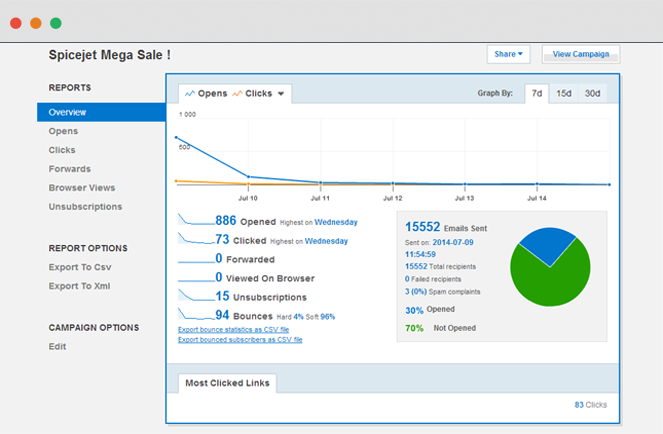The image size is (663, 434).
Task: Click the Bounces sparkline thumbnail
Action: coord(196,314)
